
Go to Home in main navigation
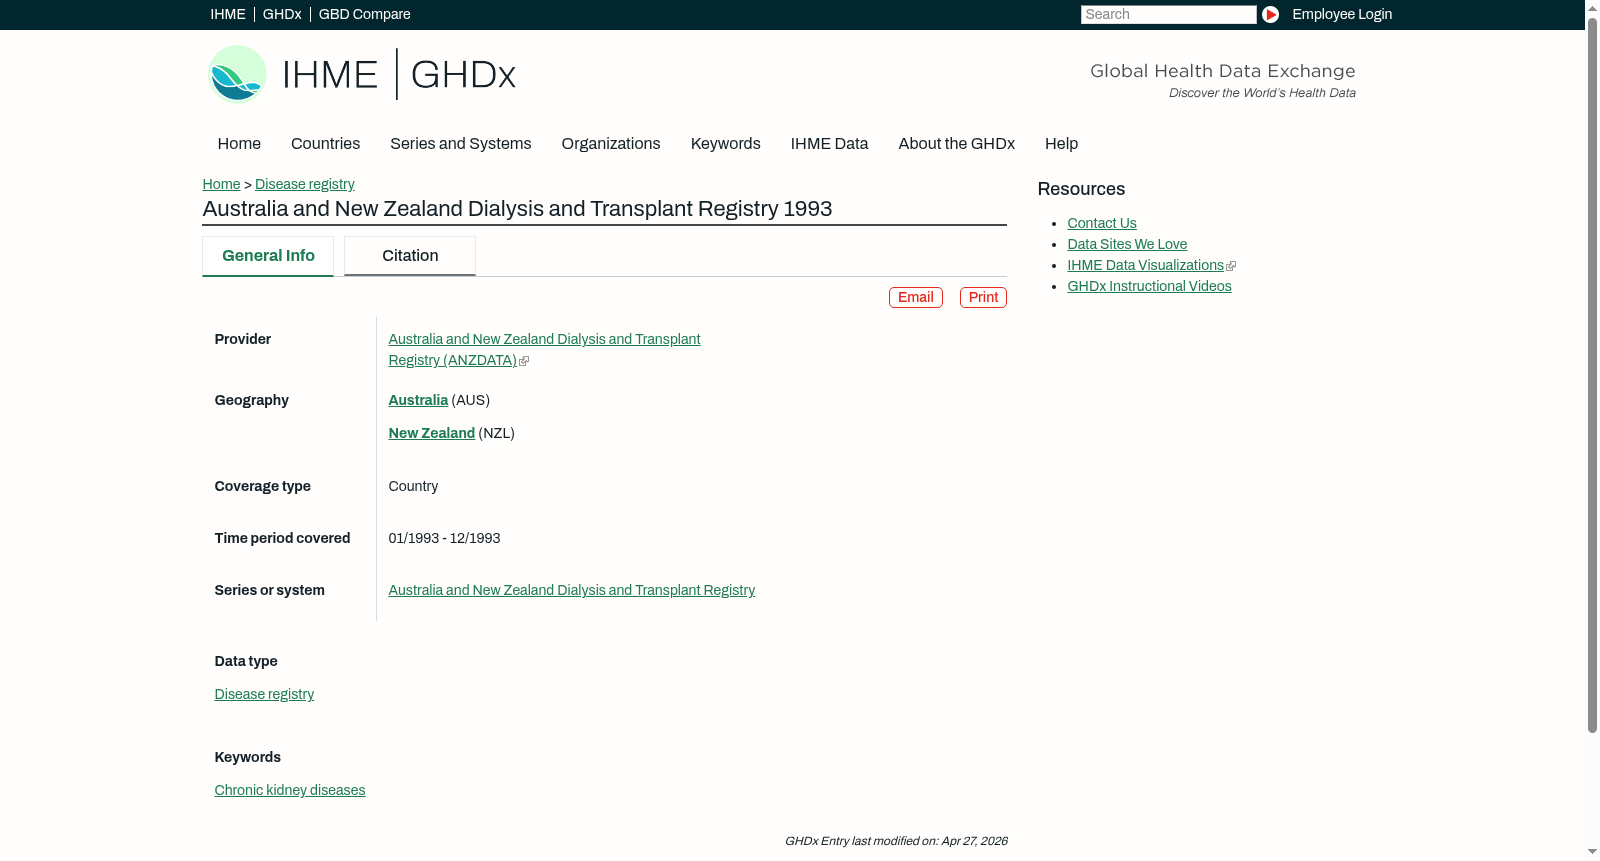(x=239, y=144)
